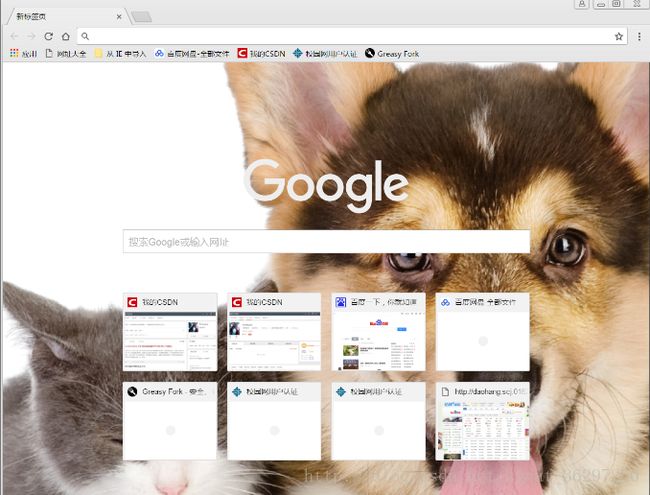Image resolution: width=650 pixels, height=495 pixels.
Task: Open the 校园网用户认证 bookmark in bookmarks bar
Action: [x=325, y=53]
